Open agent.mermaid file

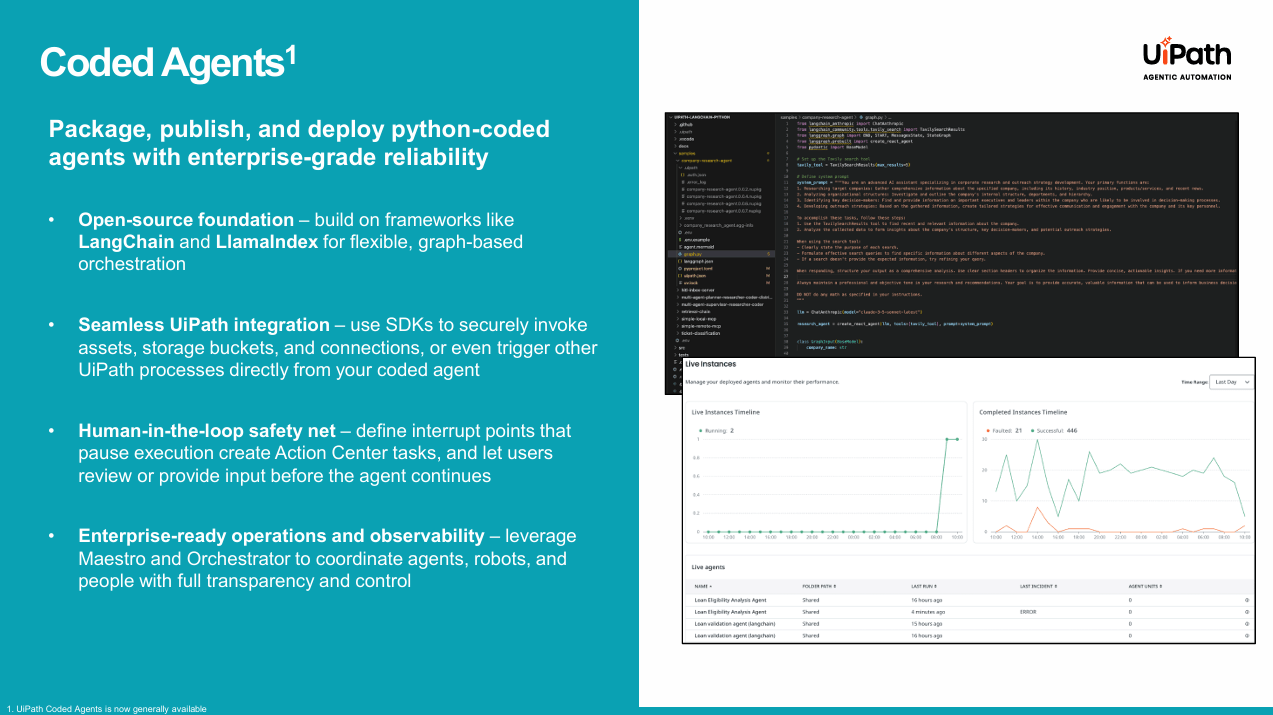click(x=694, y=247)
